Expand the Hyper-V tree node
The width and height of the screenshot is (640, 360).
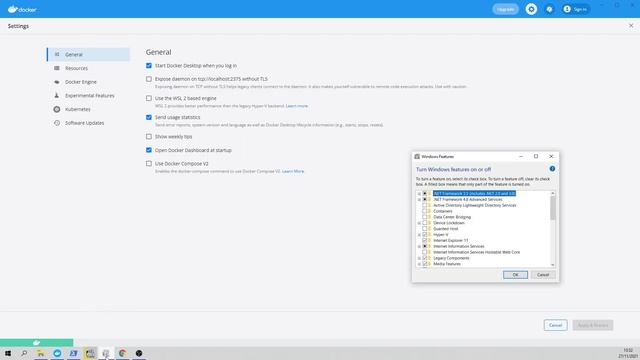point(419,235)
